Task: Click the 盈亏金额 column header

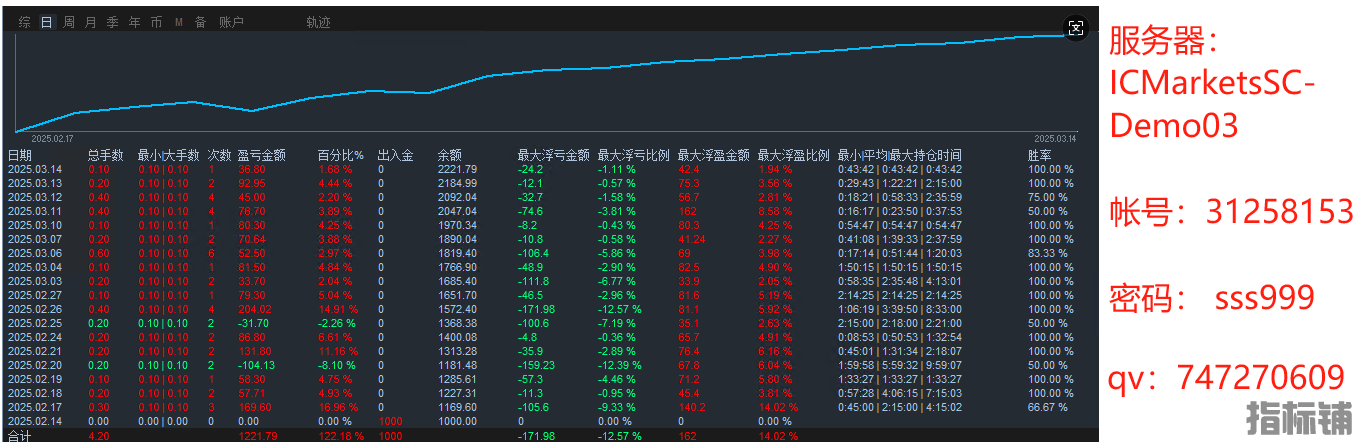Action: [x=262, y=155]
